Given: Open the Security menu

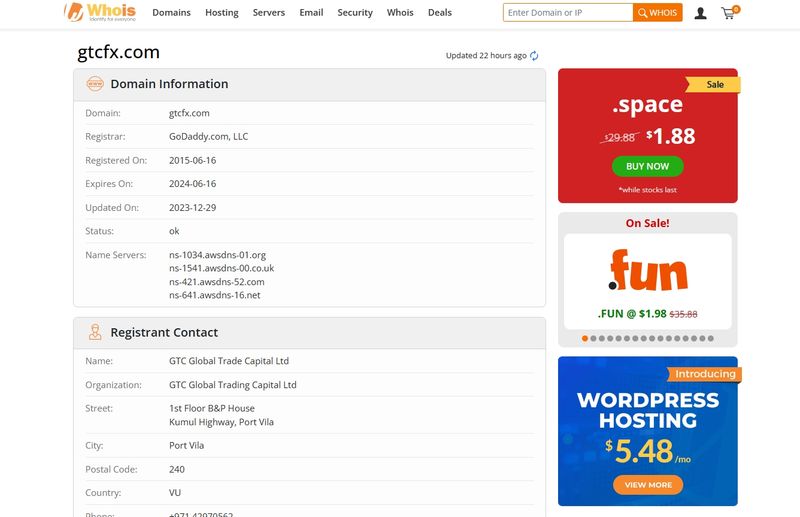Looking at the screenshot, I should [x=355, y=13].
